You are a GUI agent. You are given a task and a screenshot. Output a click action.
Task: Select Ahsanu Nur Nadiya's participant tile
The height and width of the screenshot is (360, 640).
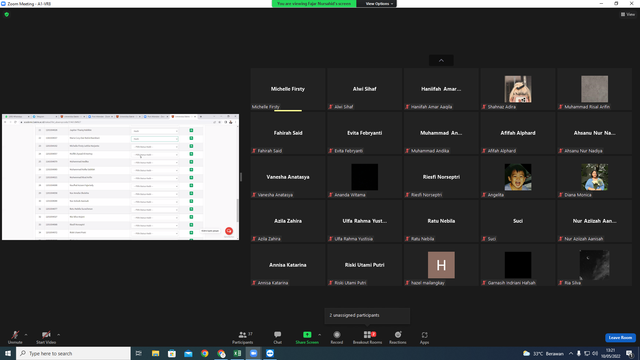tap(595, 133)
